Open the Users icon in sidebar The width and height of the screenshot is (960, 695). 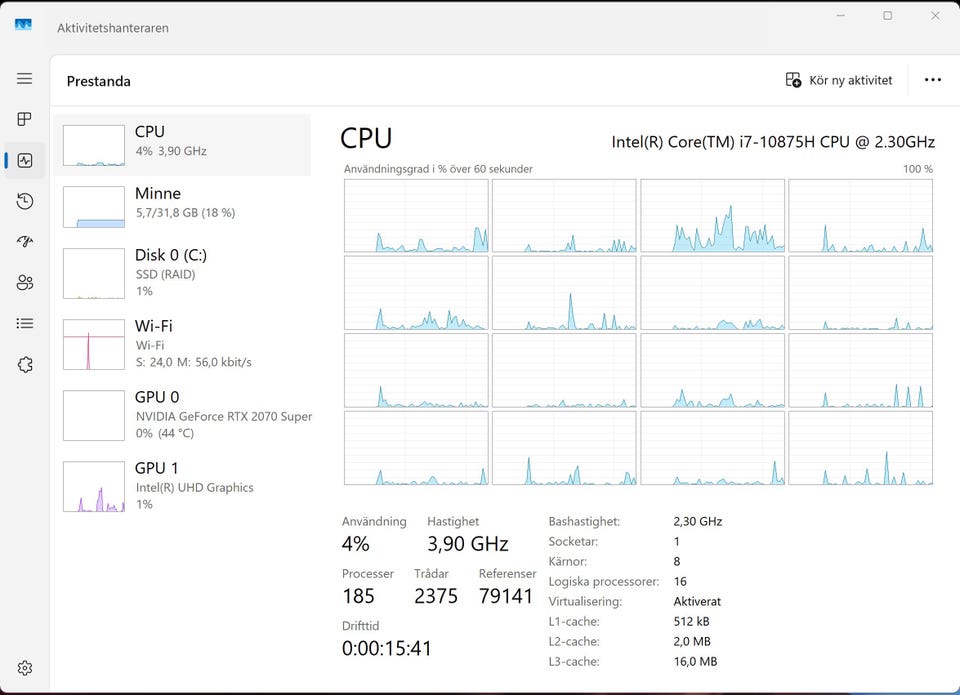tap(24, 282)
